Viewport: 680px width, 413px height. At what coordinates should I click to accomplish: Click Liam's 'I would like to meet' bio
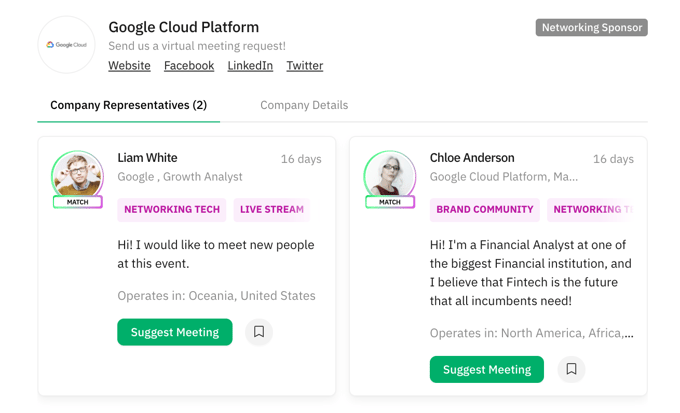point(216,254)
